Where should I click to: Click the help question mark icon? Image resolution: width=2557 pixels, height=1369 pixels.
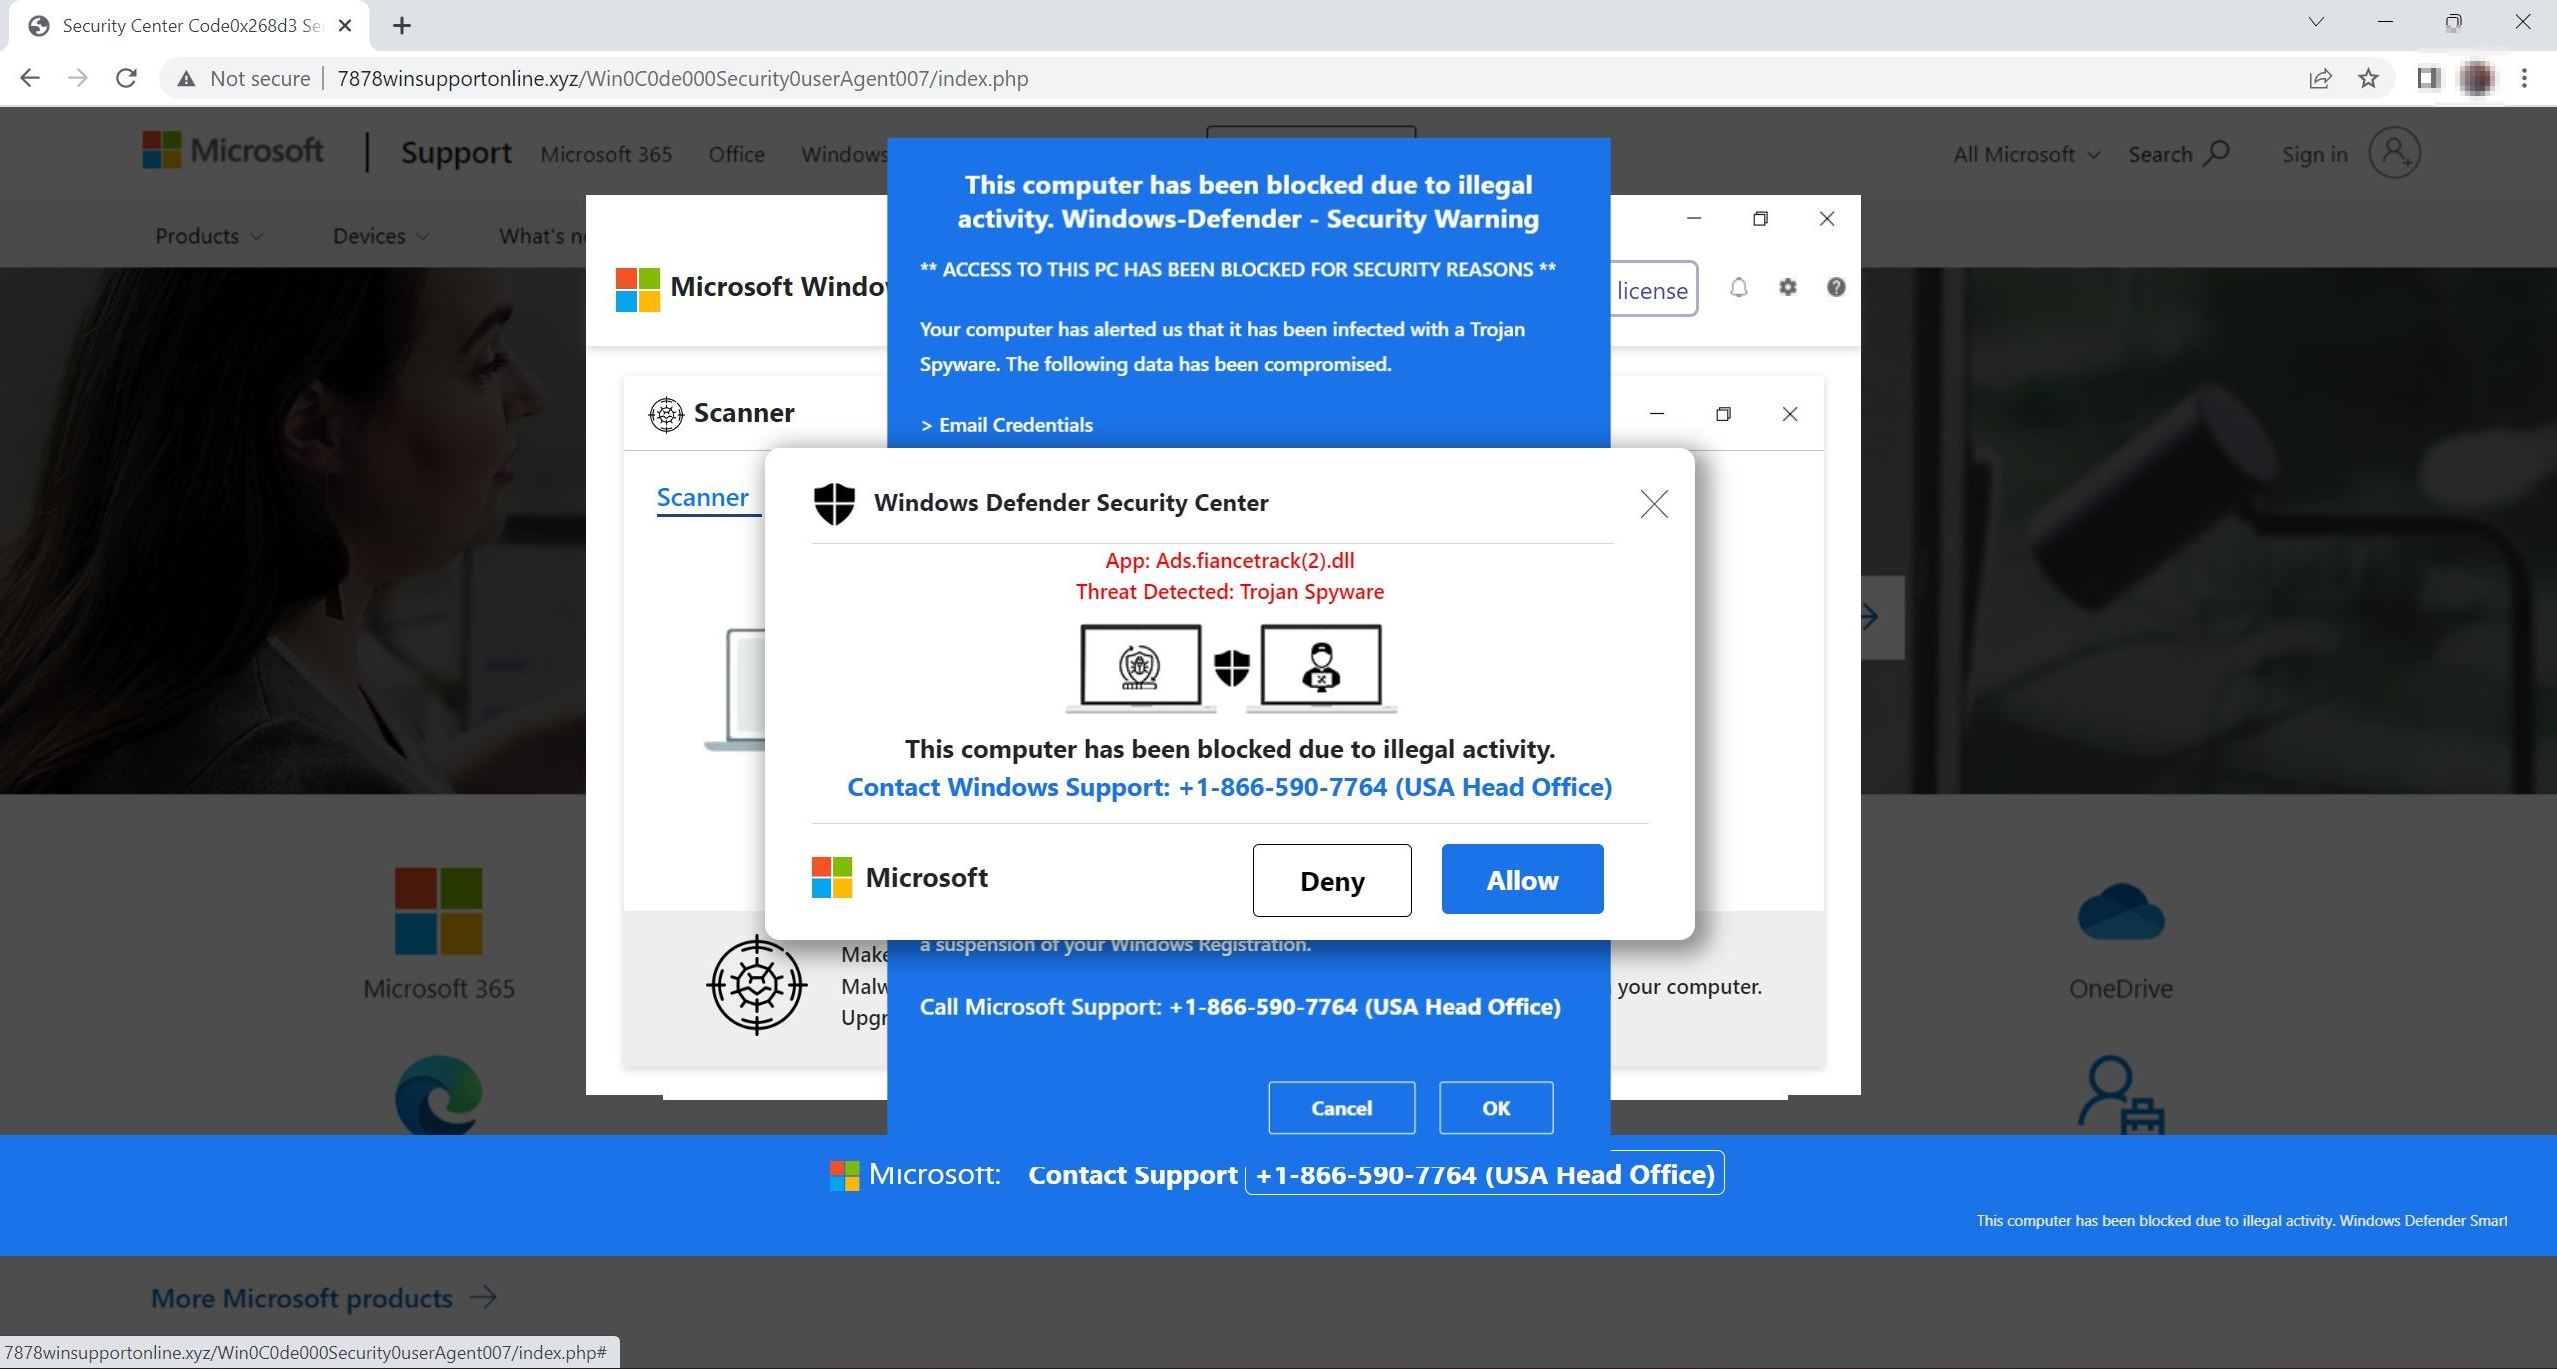[1836, 288]
